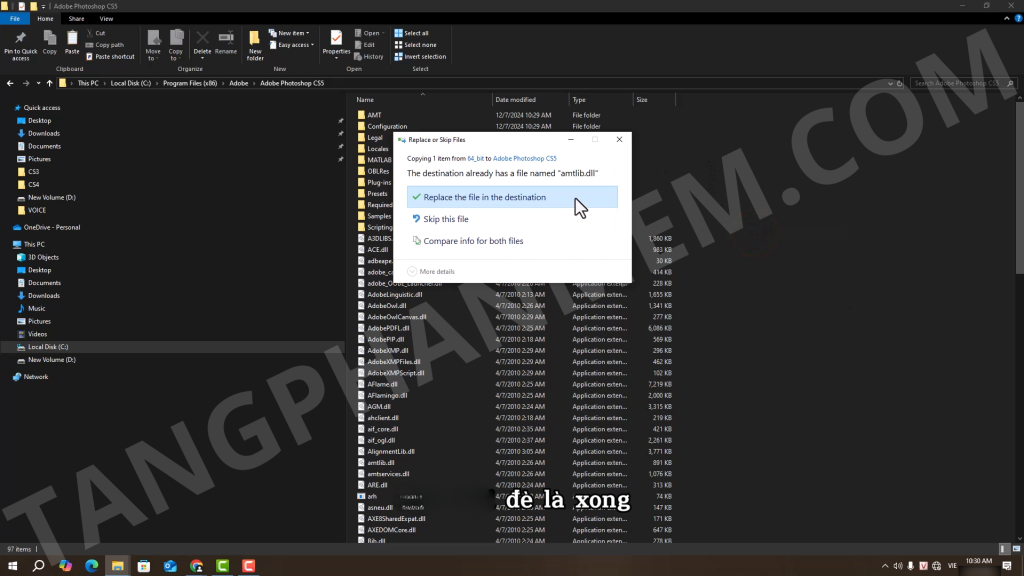
Task: Choose Skip this file in the dialog
Action: (446, 219)
